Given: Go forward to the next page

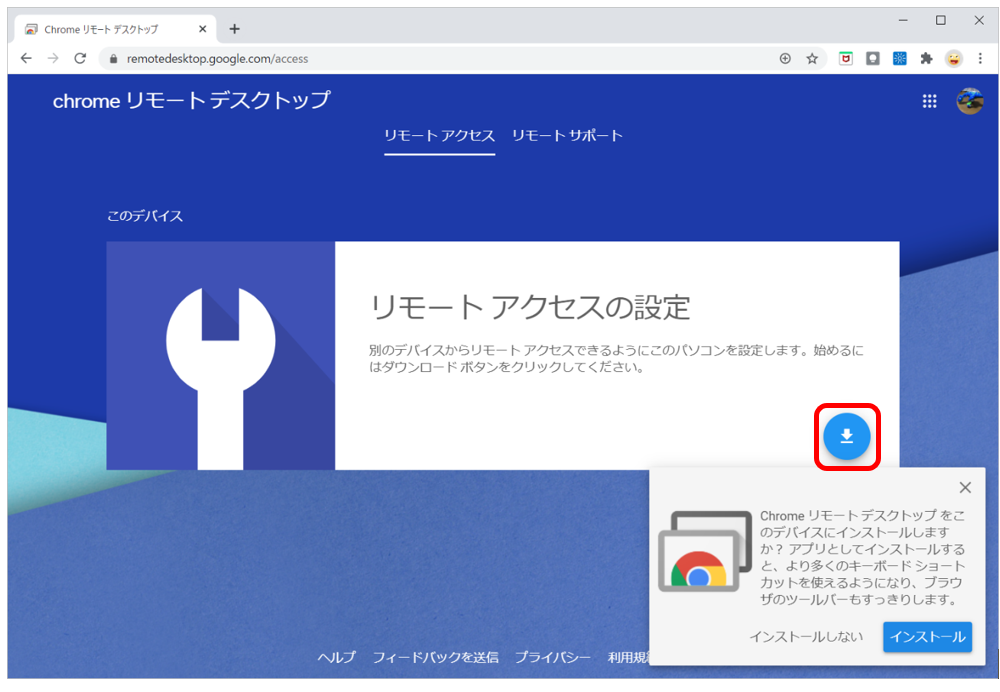Looking at the screenshot, I should click(x=53, y=59).
